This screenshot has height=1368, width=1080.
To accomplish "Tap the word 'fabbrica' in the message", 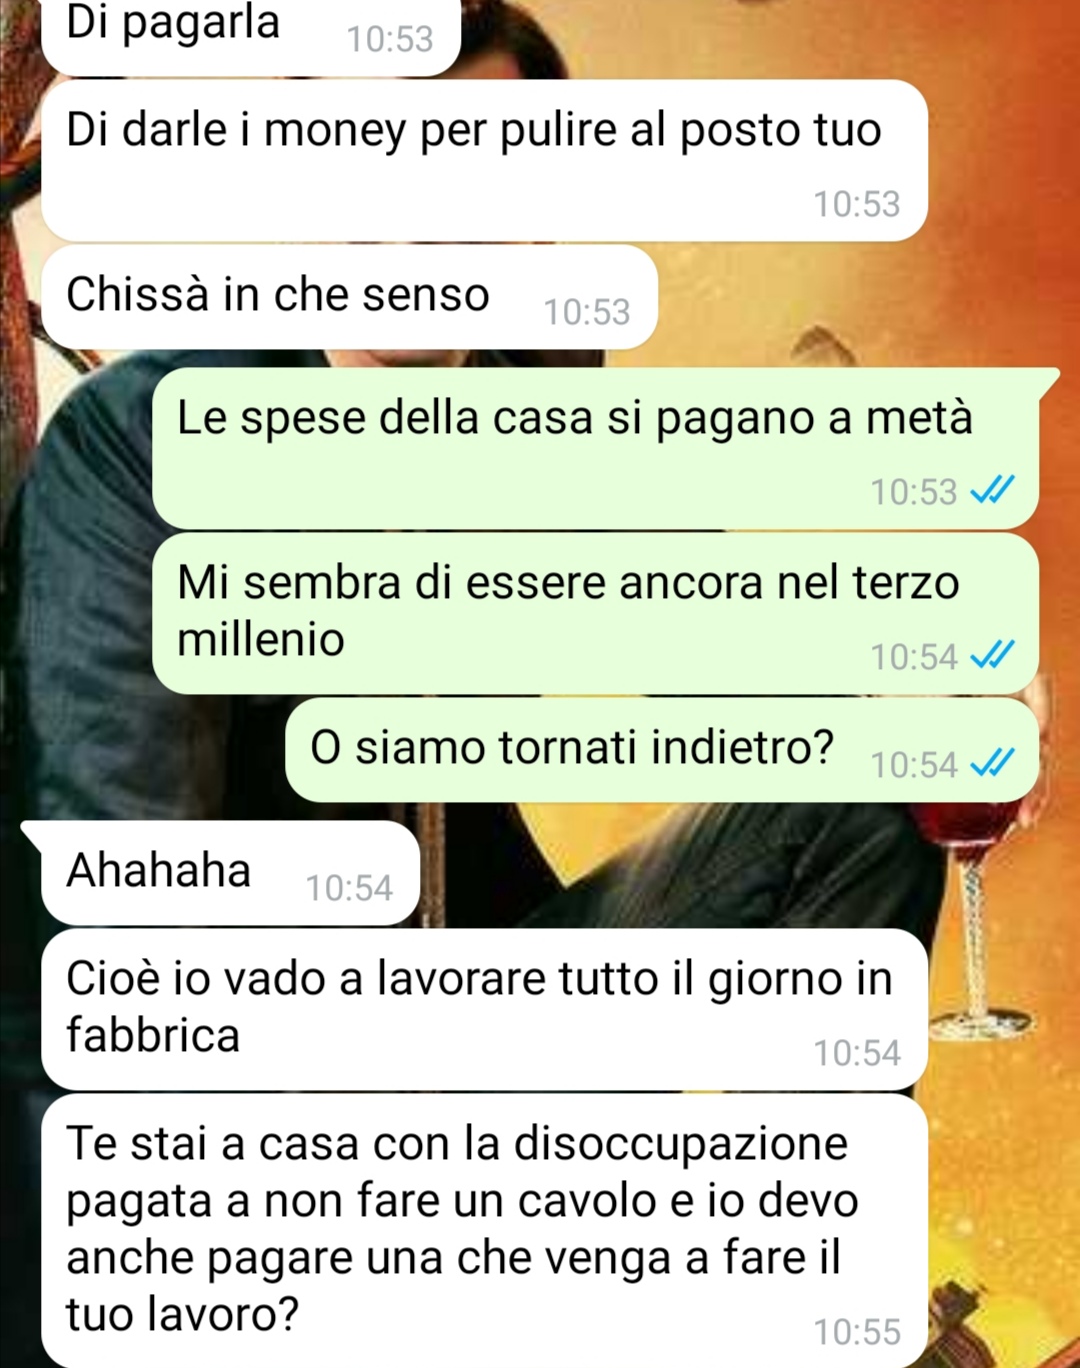I will tap(153, 1035).
